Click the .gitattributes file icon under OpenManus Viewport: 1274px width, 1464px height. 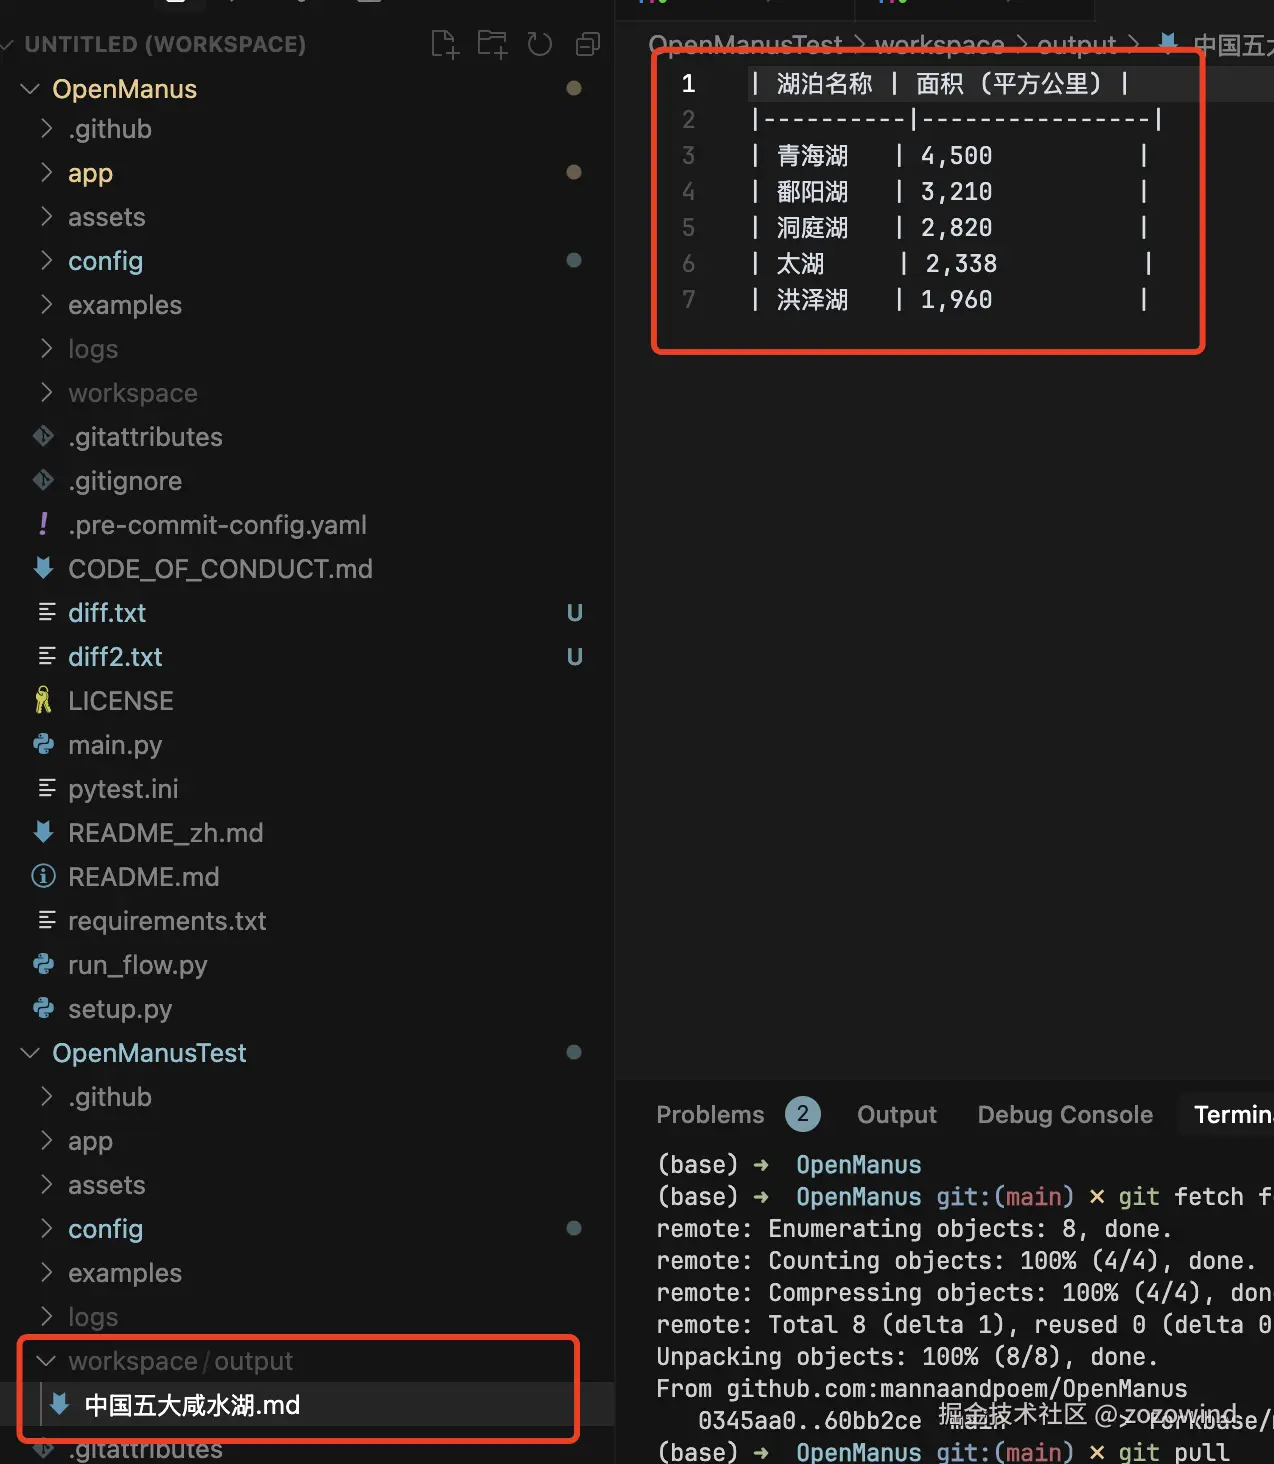coord(43,436)
